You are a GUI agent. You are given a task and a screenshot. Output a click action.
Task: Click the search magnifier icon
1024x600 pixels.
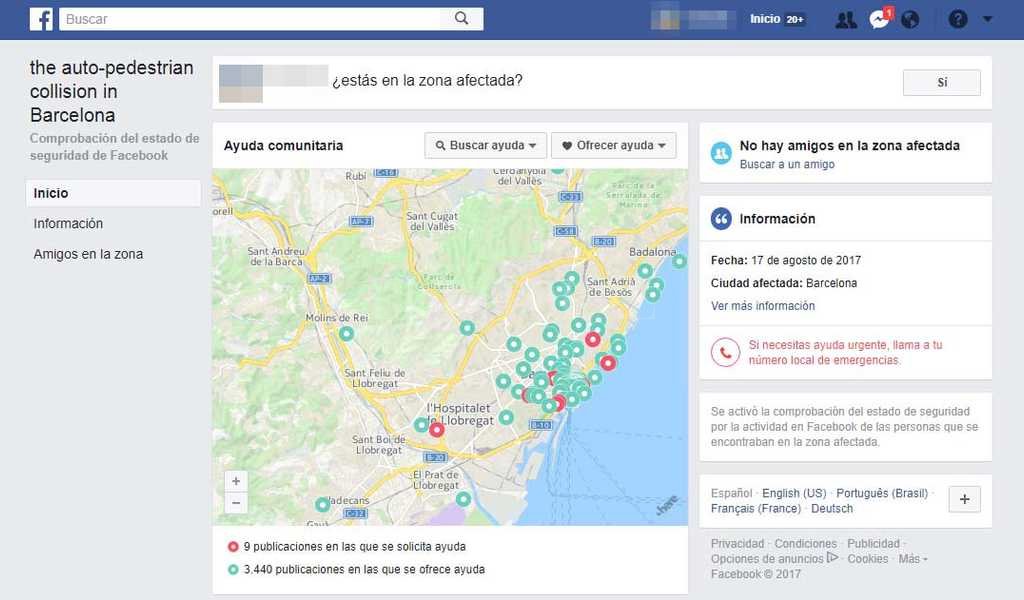point(461,19)
